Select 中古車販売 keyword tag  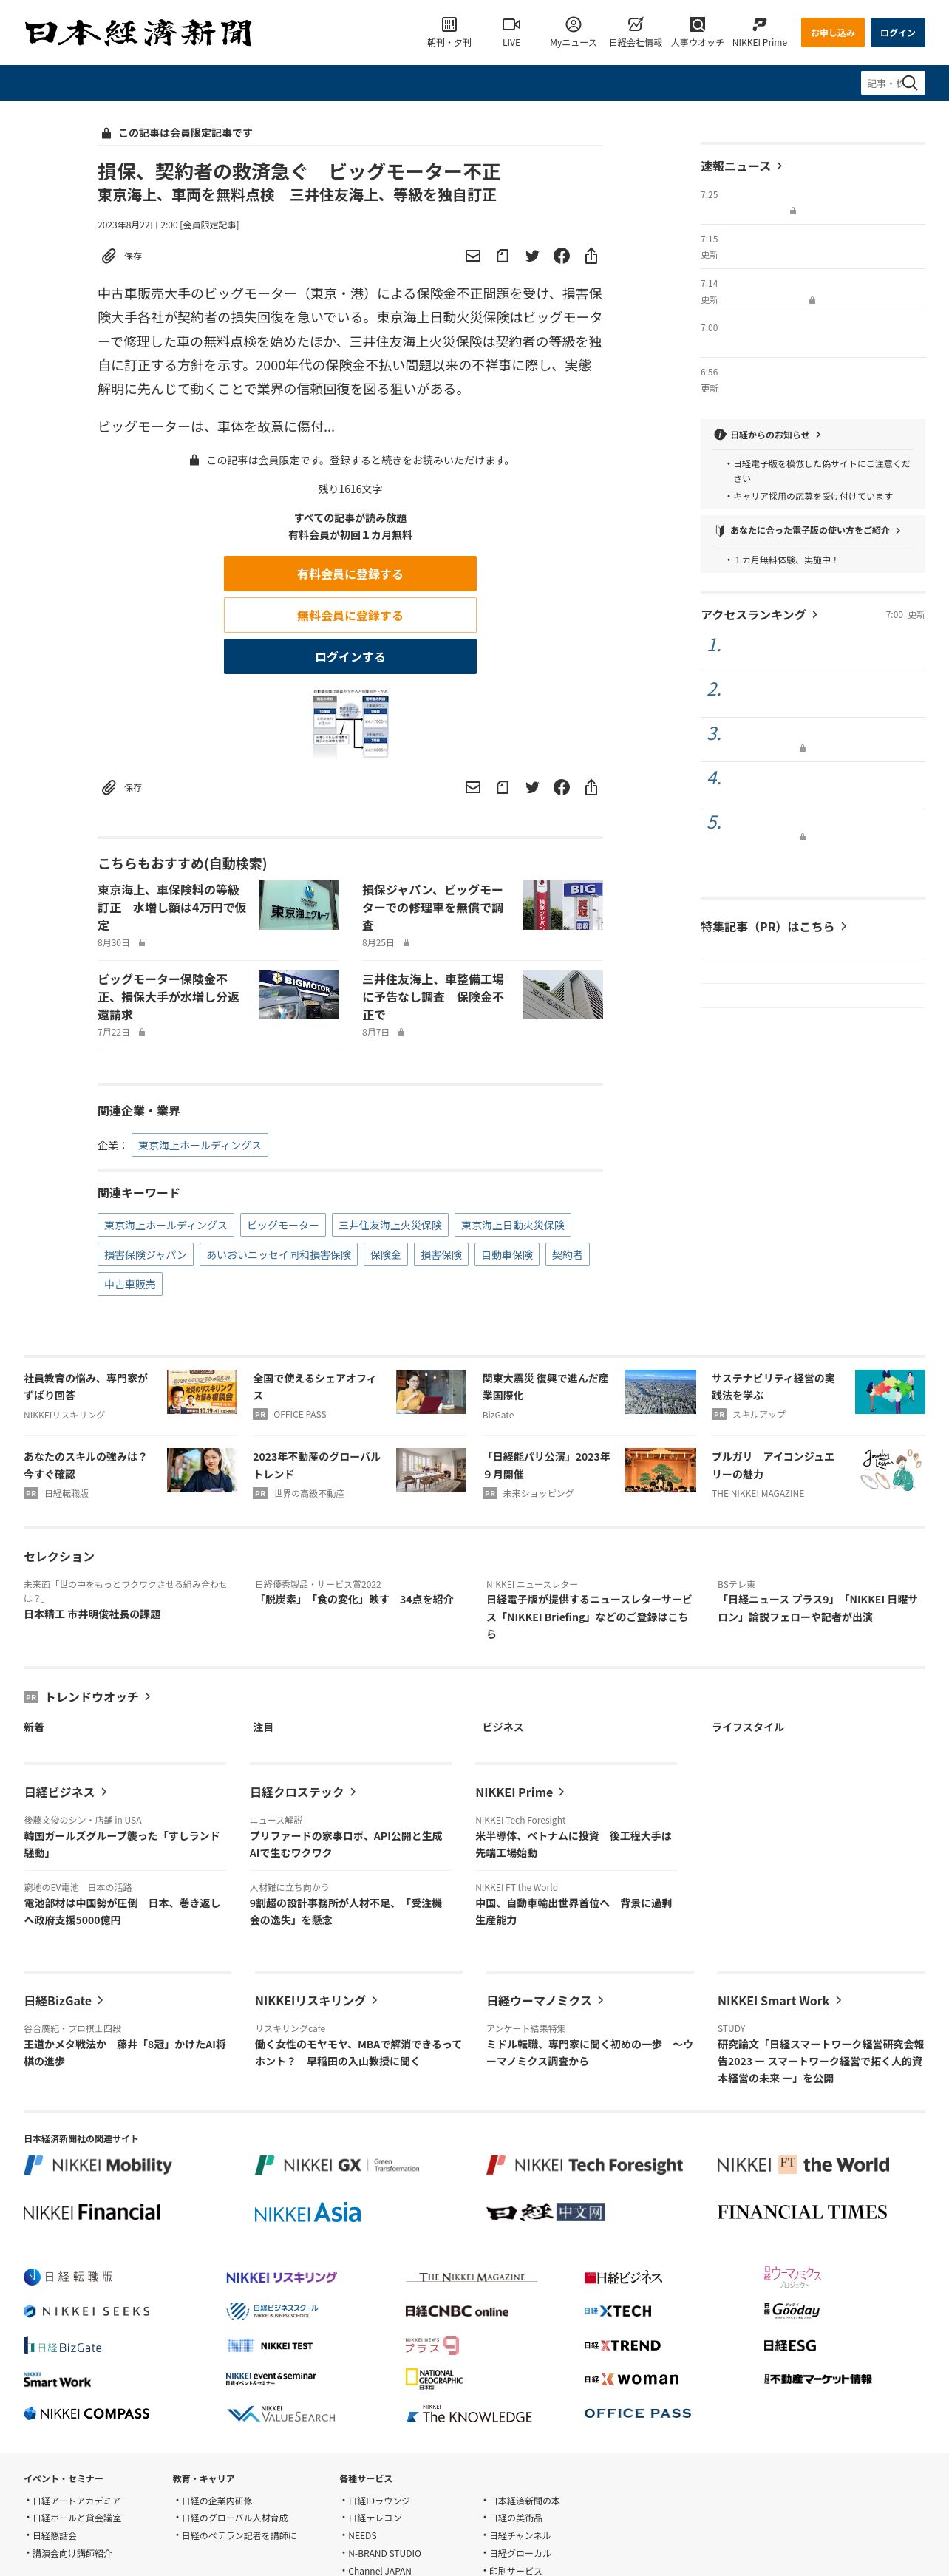point(130,1284)
